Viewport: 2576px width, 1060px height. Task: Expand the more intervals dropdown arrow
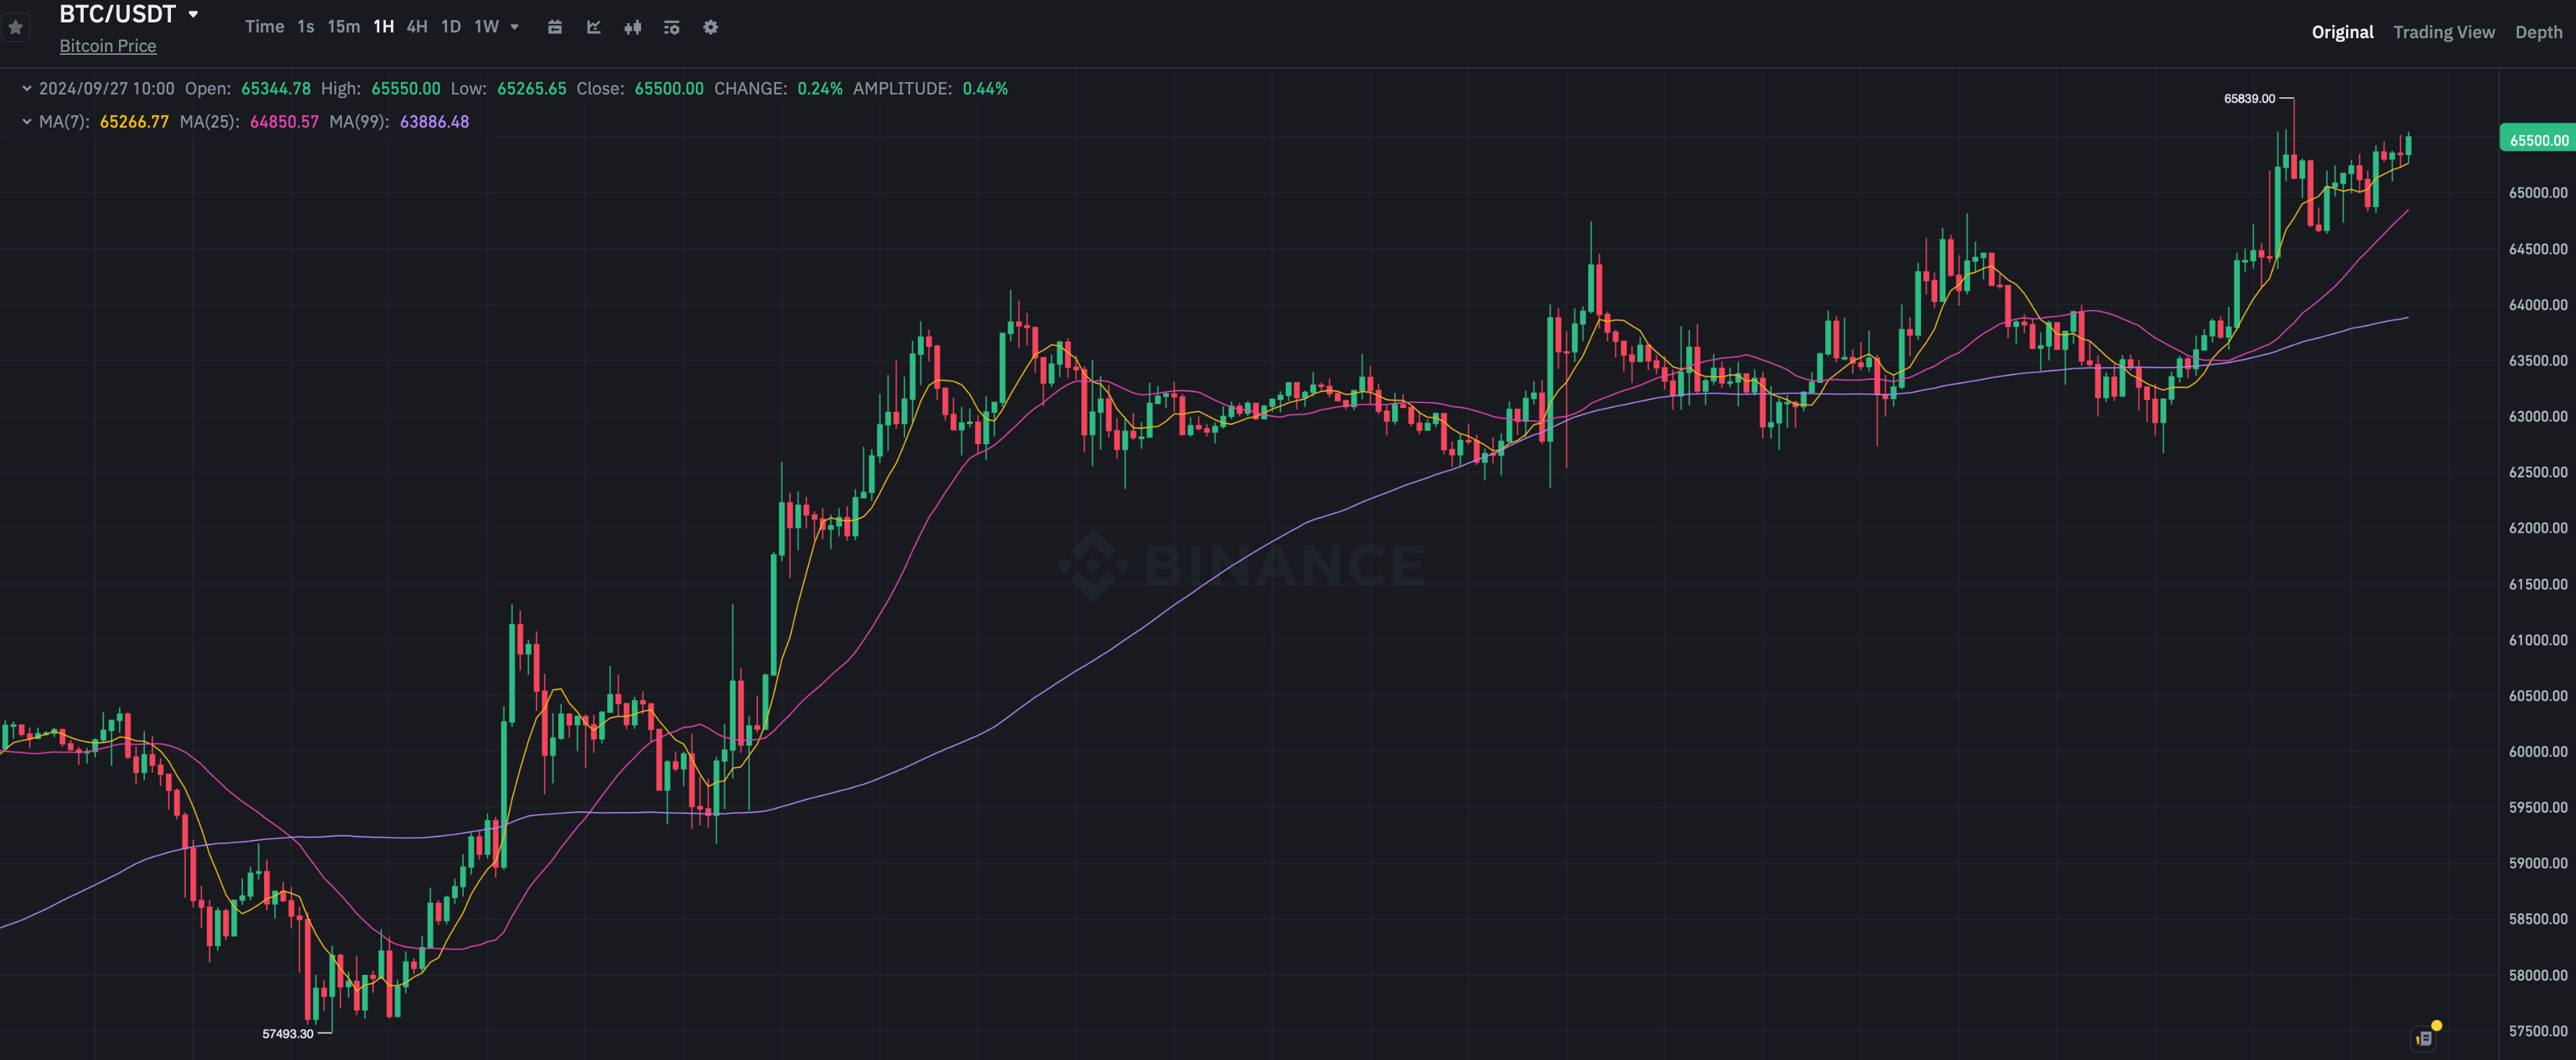click(x=515, y=27)
